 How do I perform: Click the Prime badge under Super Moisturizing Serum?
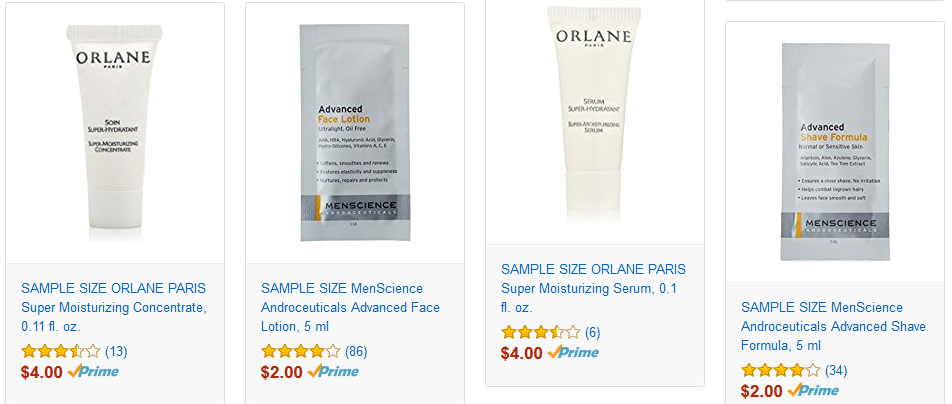click(x=573, y=352)
